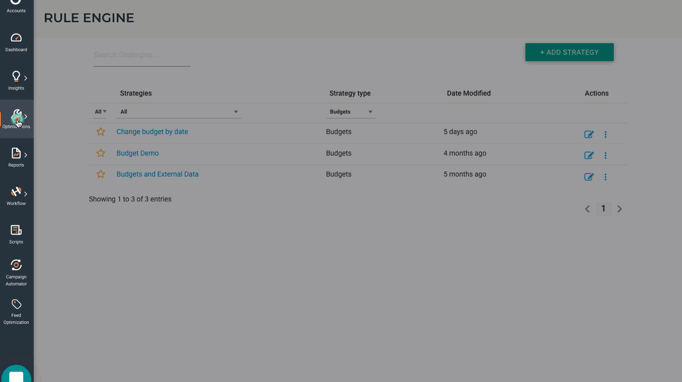Viewport: 682px width, 382px height.
Task: Expand the Insights submenu chevron
Action: [26, 78]
